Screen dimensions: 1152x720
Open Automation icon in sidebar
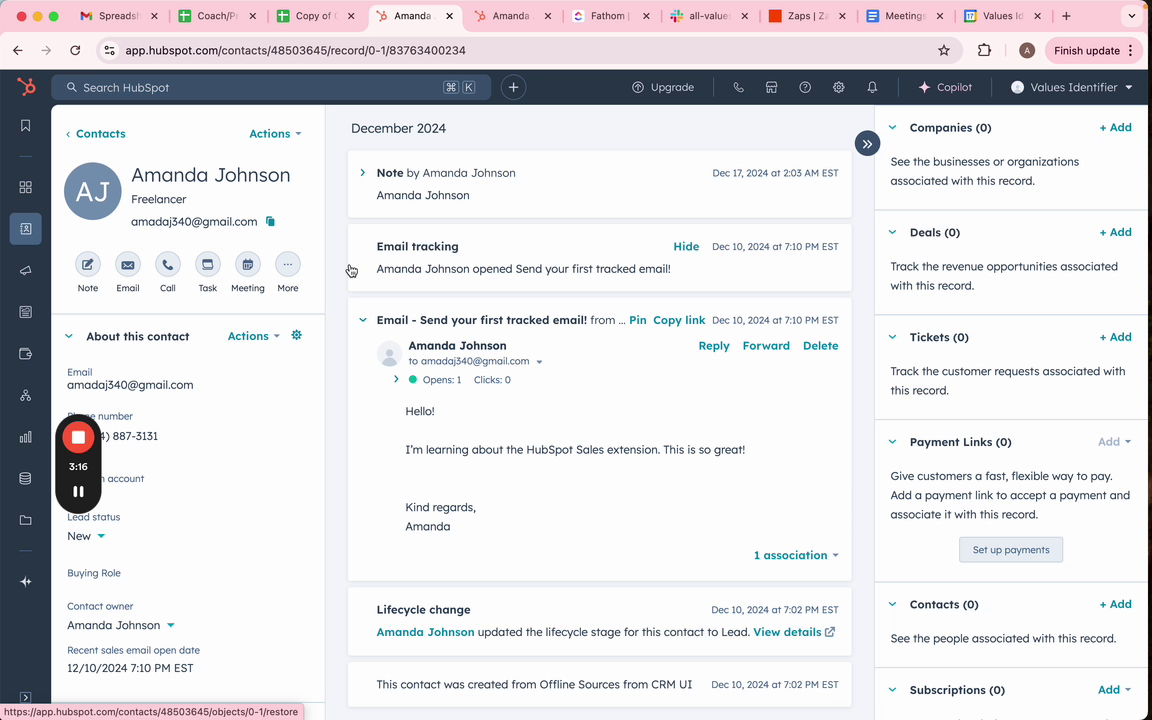coord(26,396)
